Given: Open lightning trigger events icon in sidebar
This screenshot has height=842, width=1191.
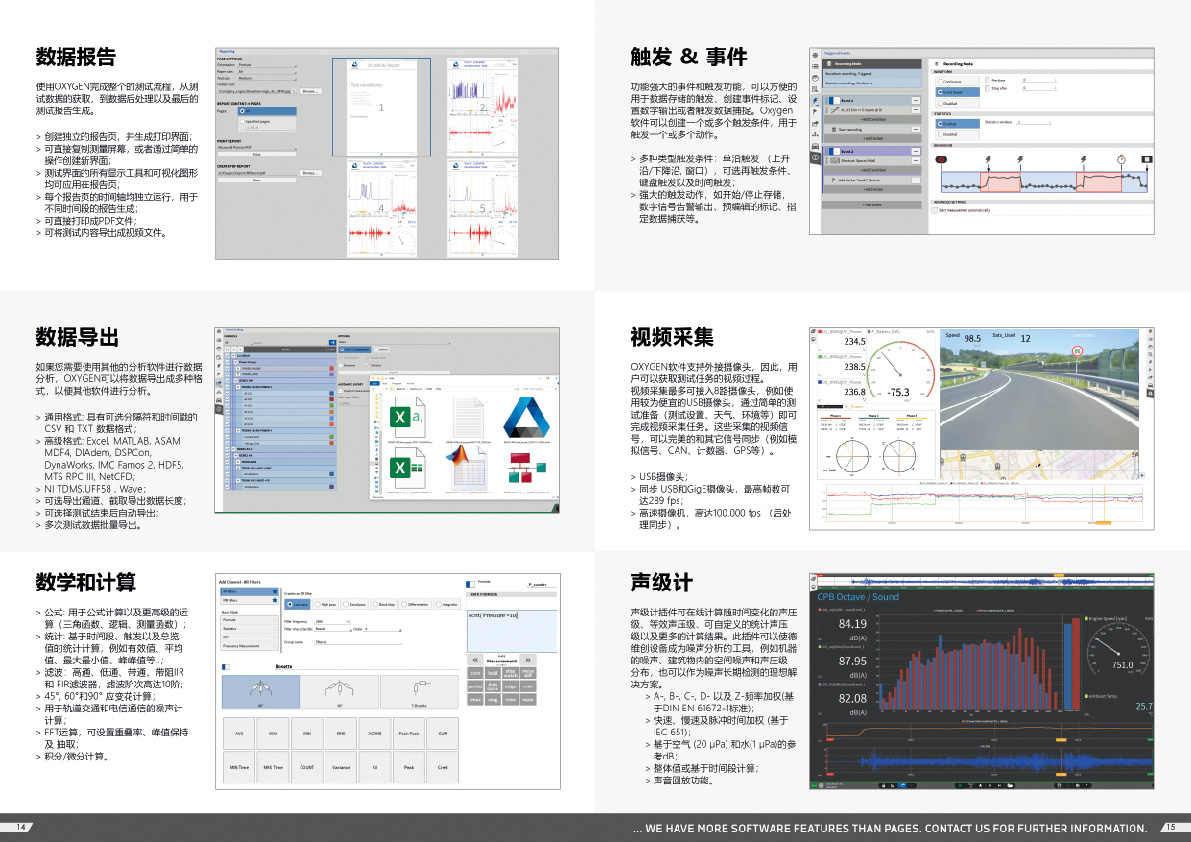Looking at the screenshot, I should (815, 100).
